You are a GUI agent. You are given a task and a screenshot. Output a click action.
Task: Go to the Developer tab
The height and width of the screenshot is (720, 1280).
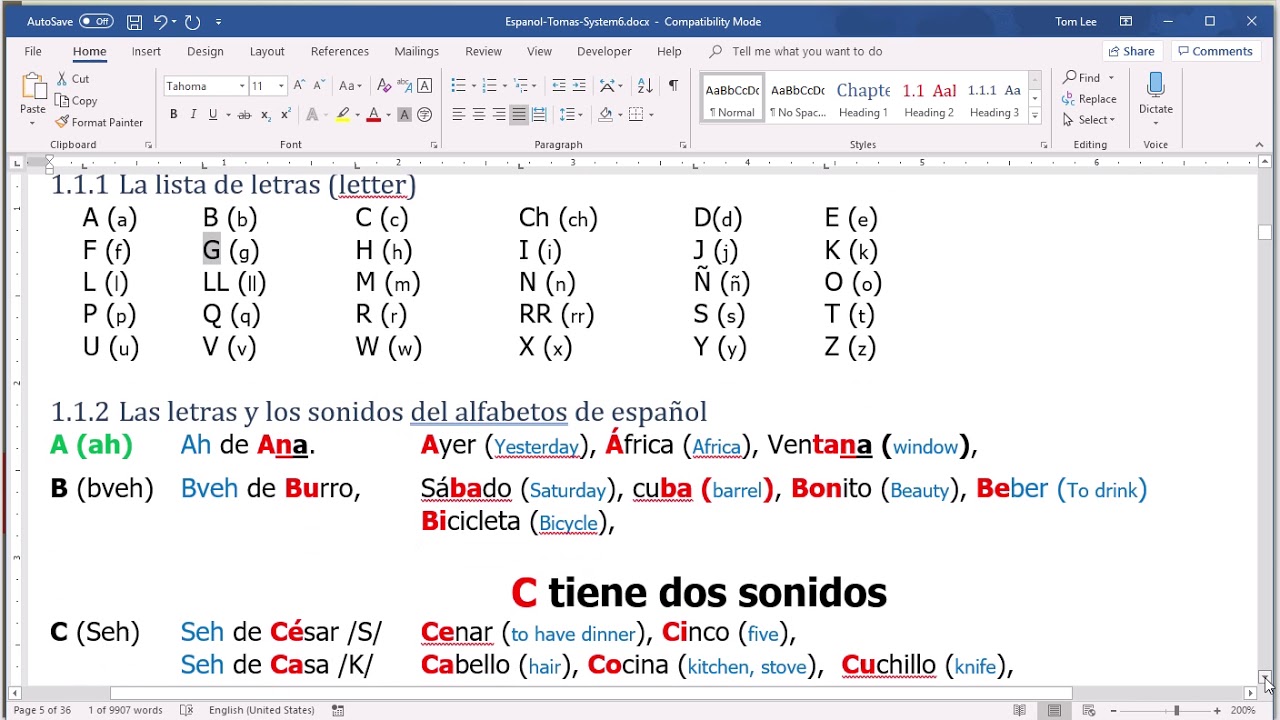[604, 51]
